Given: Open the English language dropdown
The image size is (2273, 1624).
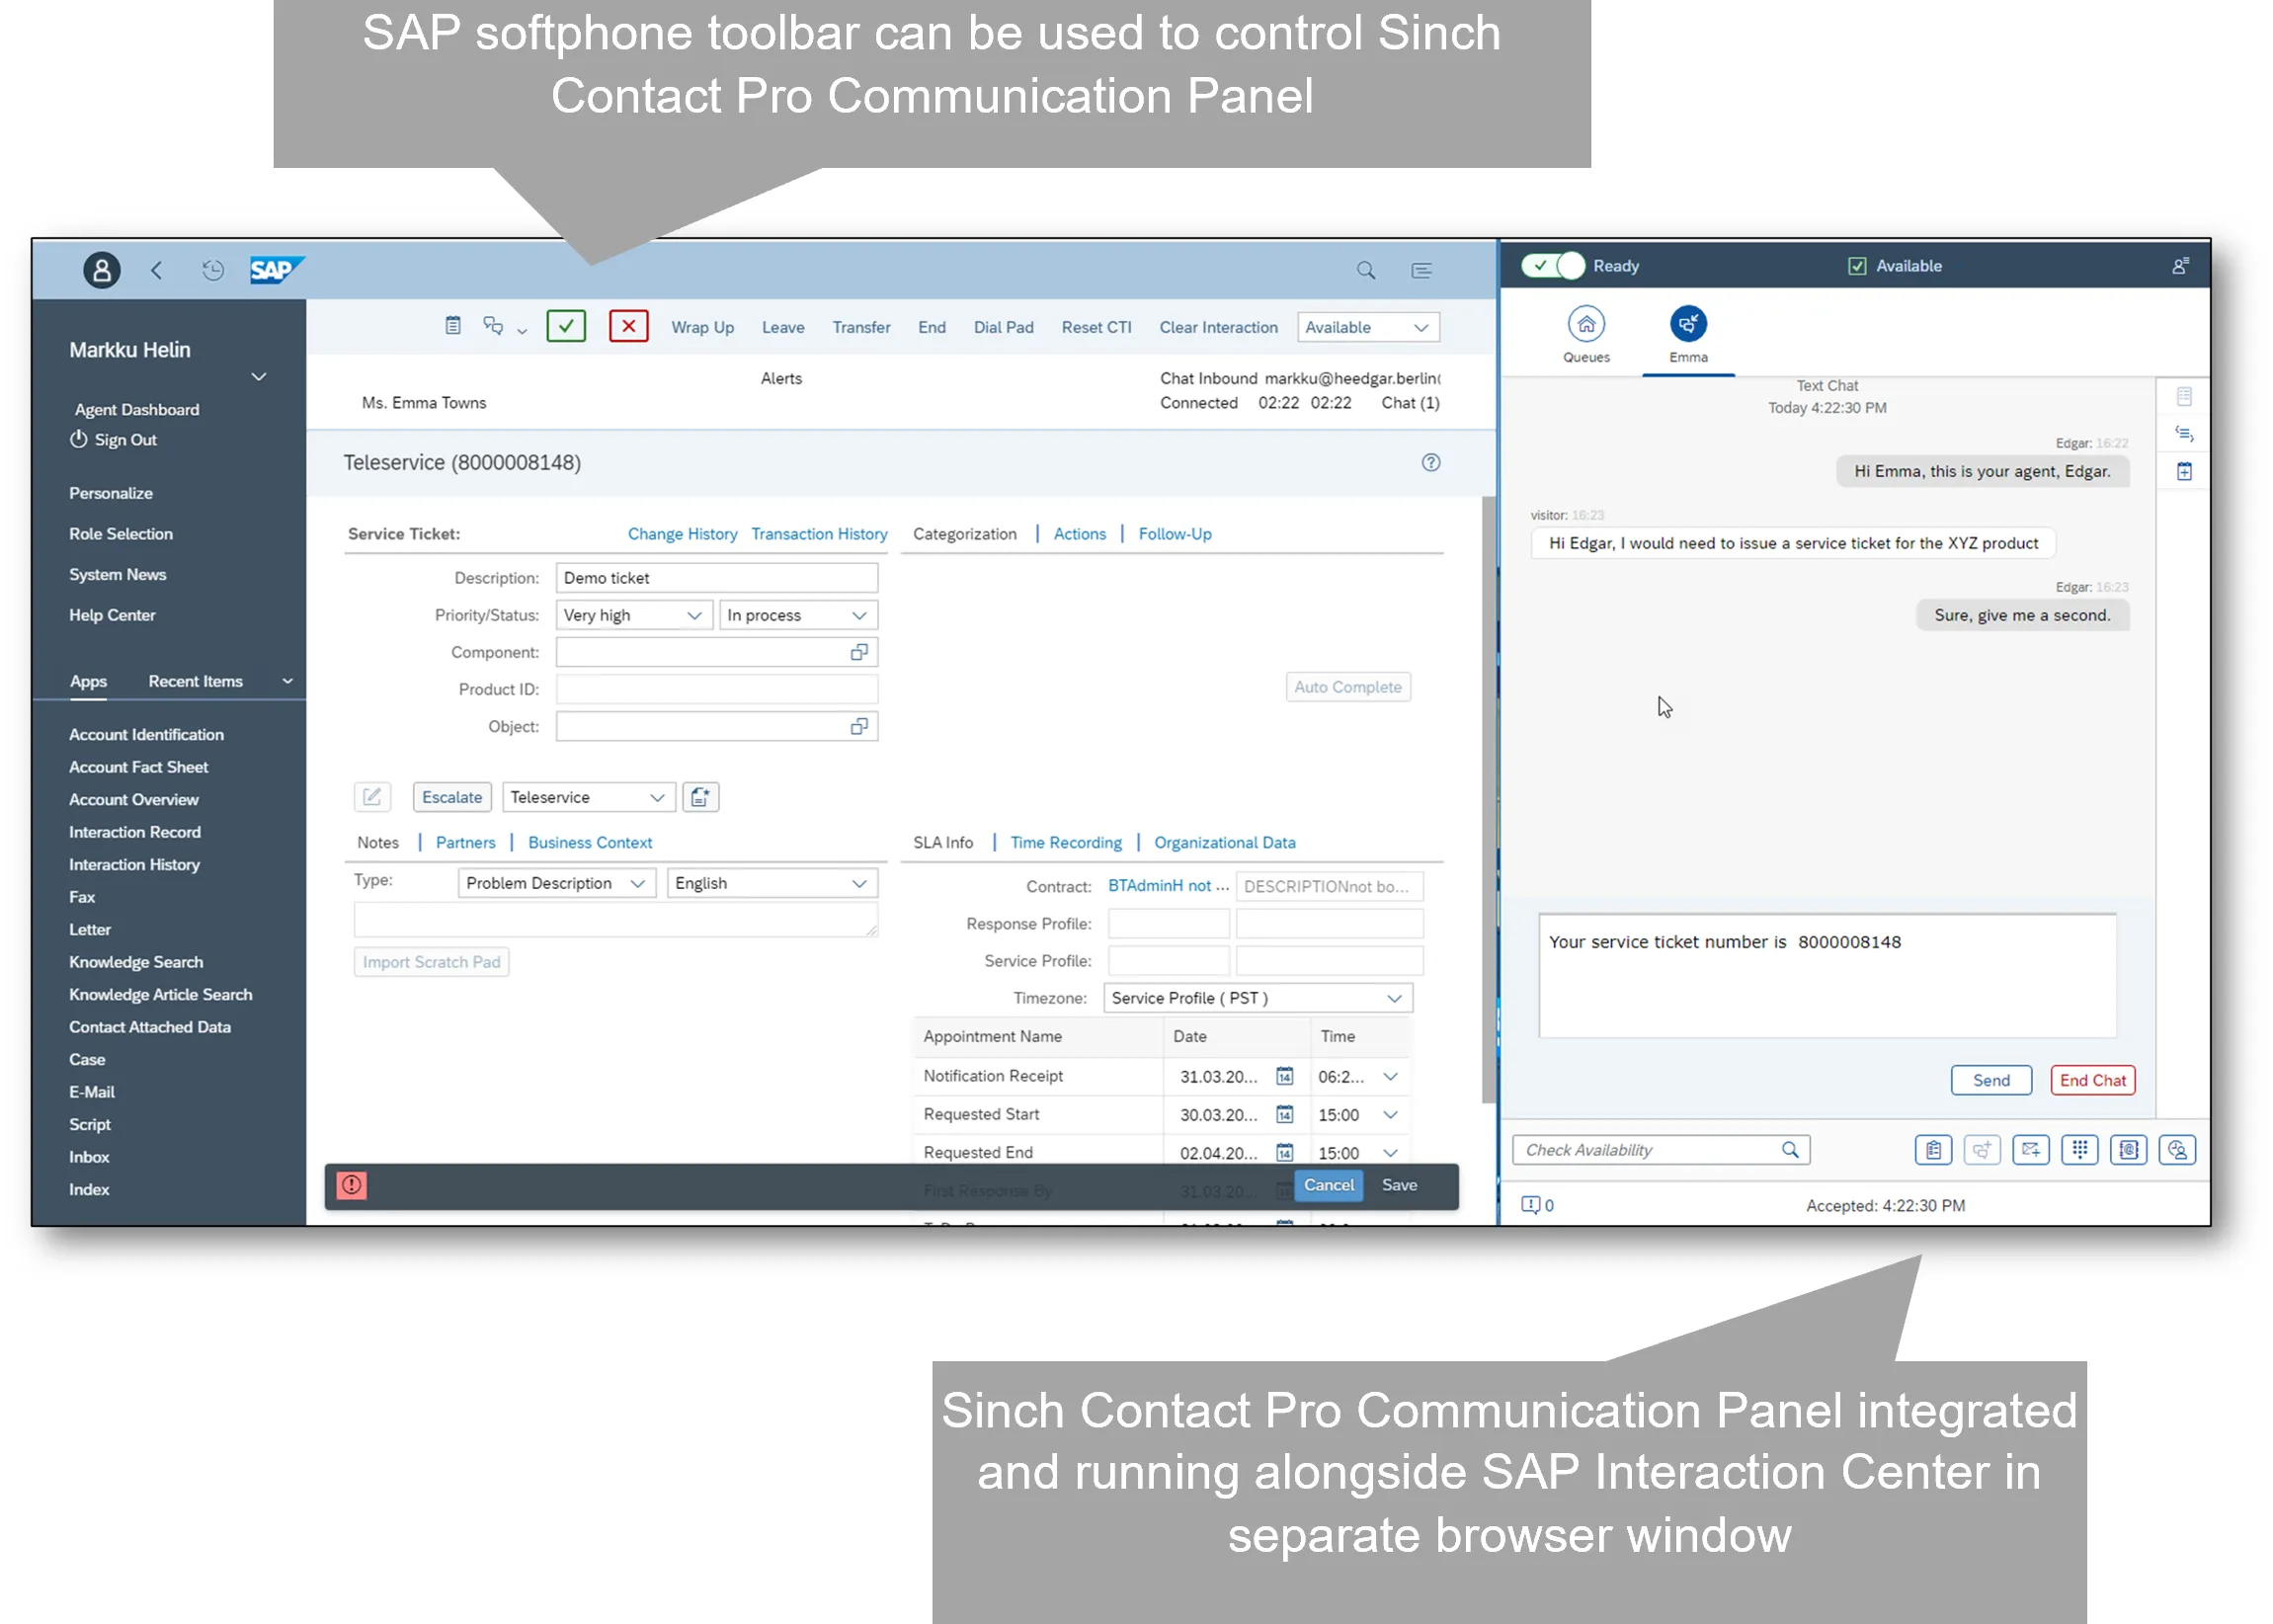Looking at the screenshot, I should 772,883.
